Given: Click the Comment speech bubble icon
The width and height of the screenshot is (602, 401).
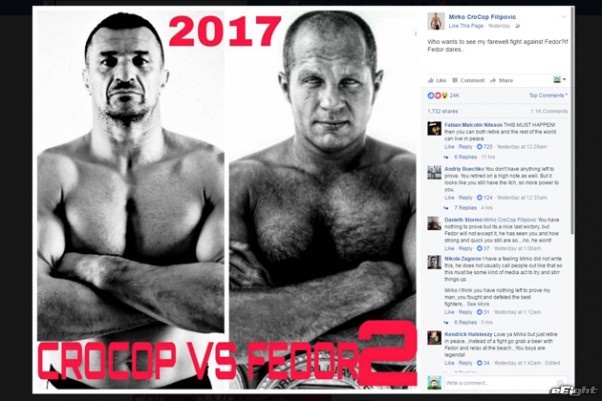Looking at the screenshot, I should 455,80.
